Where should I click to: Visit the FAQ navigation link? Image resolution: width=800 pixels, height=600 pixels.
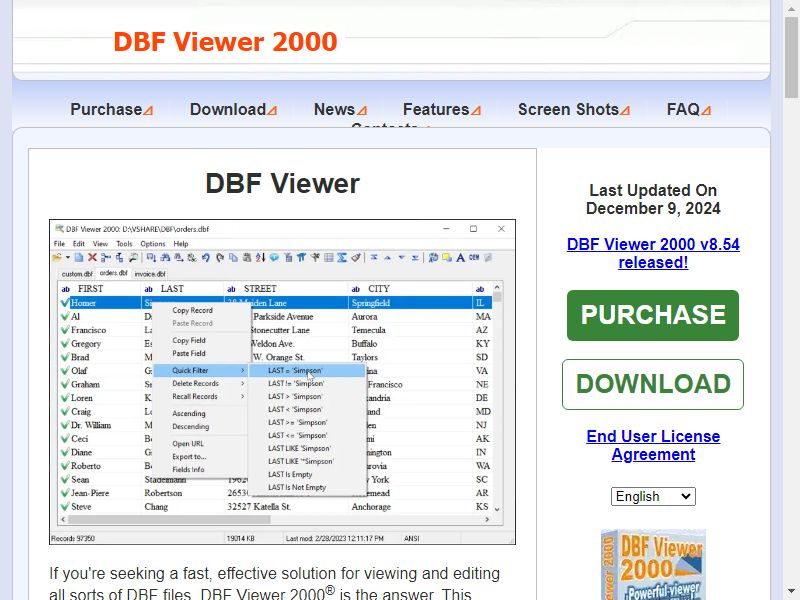(x=689, y=109)
